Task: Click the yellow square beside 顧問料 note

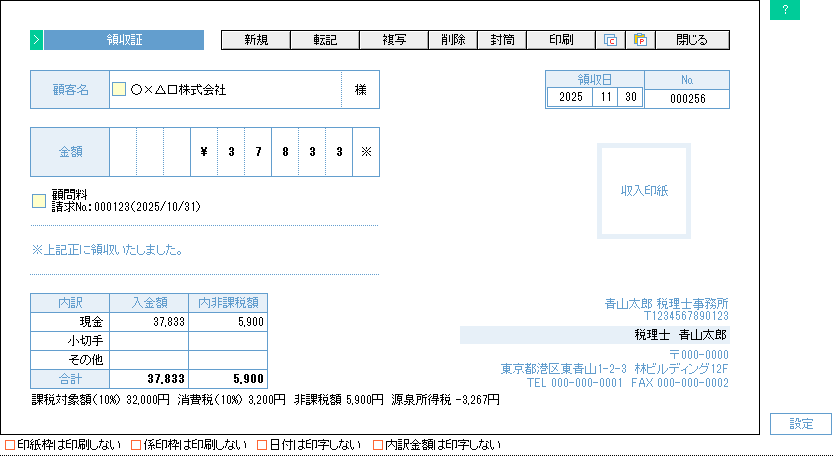Action: (39, 201)
